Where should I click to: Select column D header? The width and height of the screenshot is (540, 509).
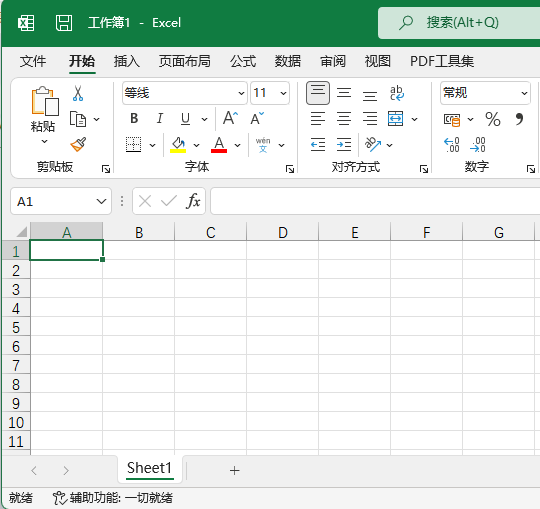coord(282,232)
